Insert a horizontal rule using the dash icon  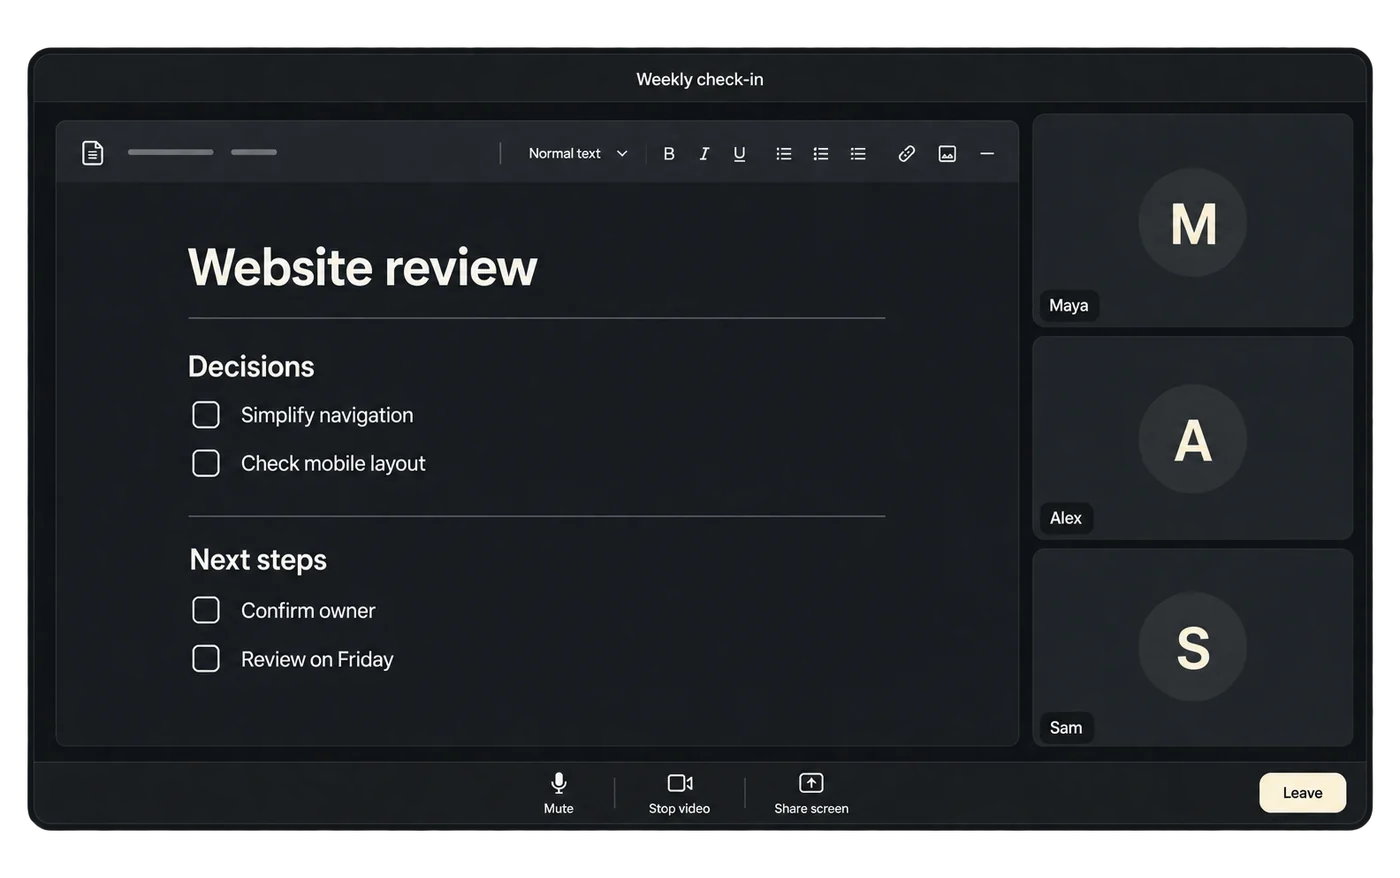click(x=987, y=154)
